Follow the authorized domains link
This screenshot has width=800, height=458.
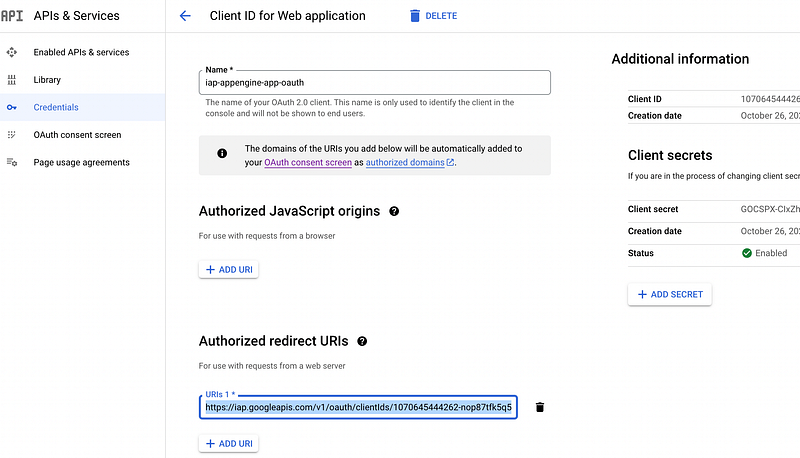[x=405, y=162]
